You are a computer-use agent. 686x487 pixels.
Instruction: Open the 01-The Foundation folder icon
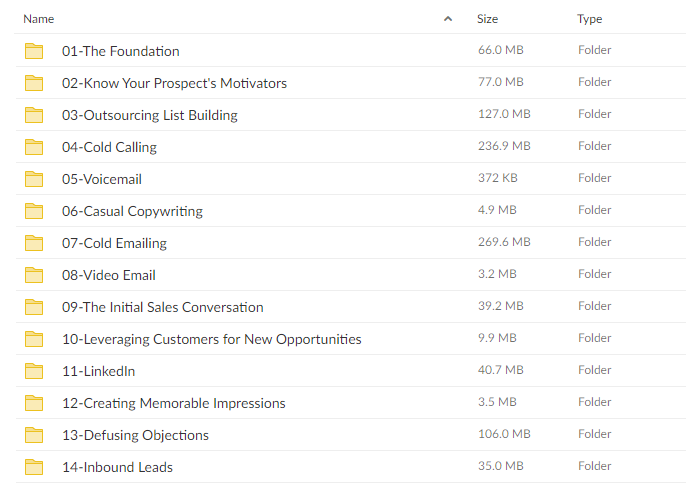pyautogui.click(x=34, y=51)
